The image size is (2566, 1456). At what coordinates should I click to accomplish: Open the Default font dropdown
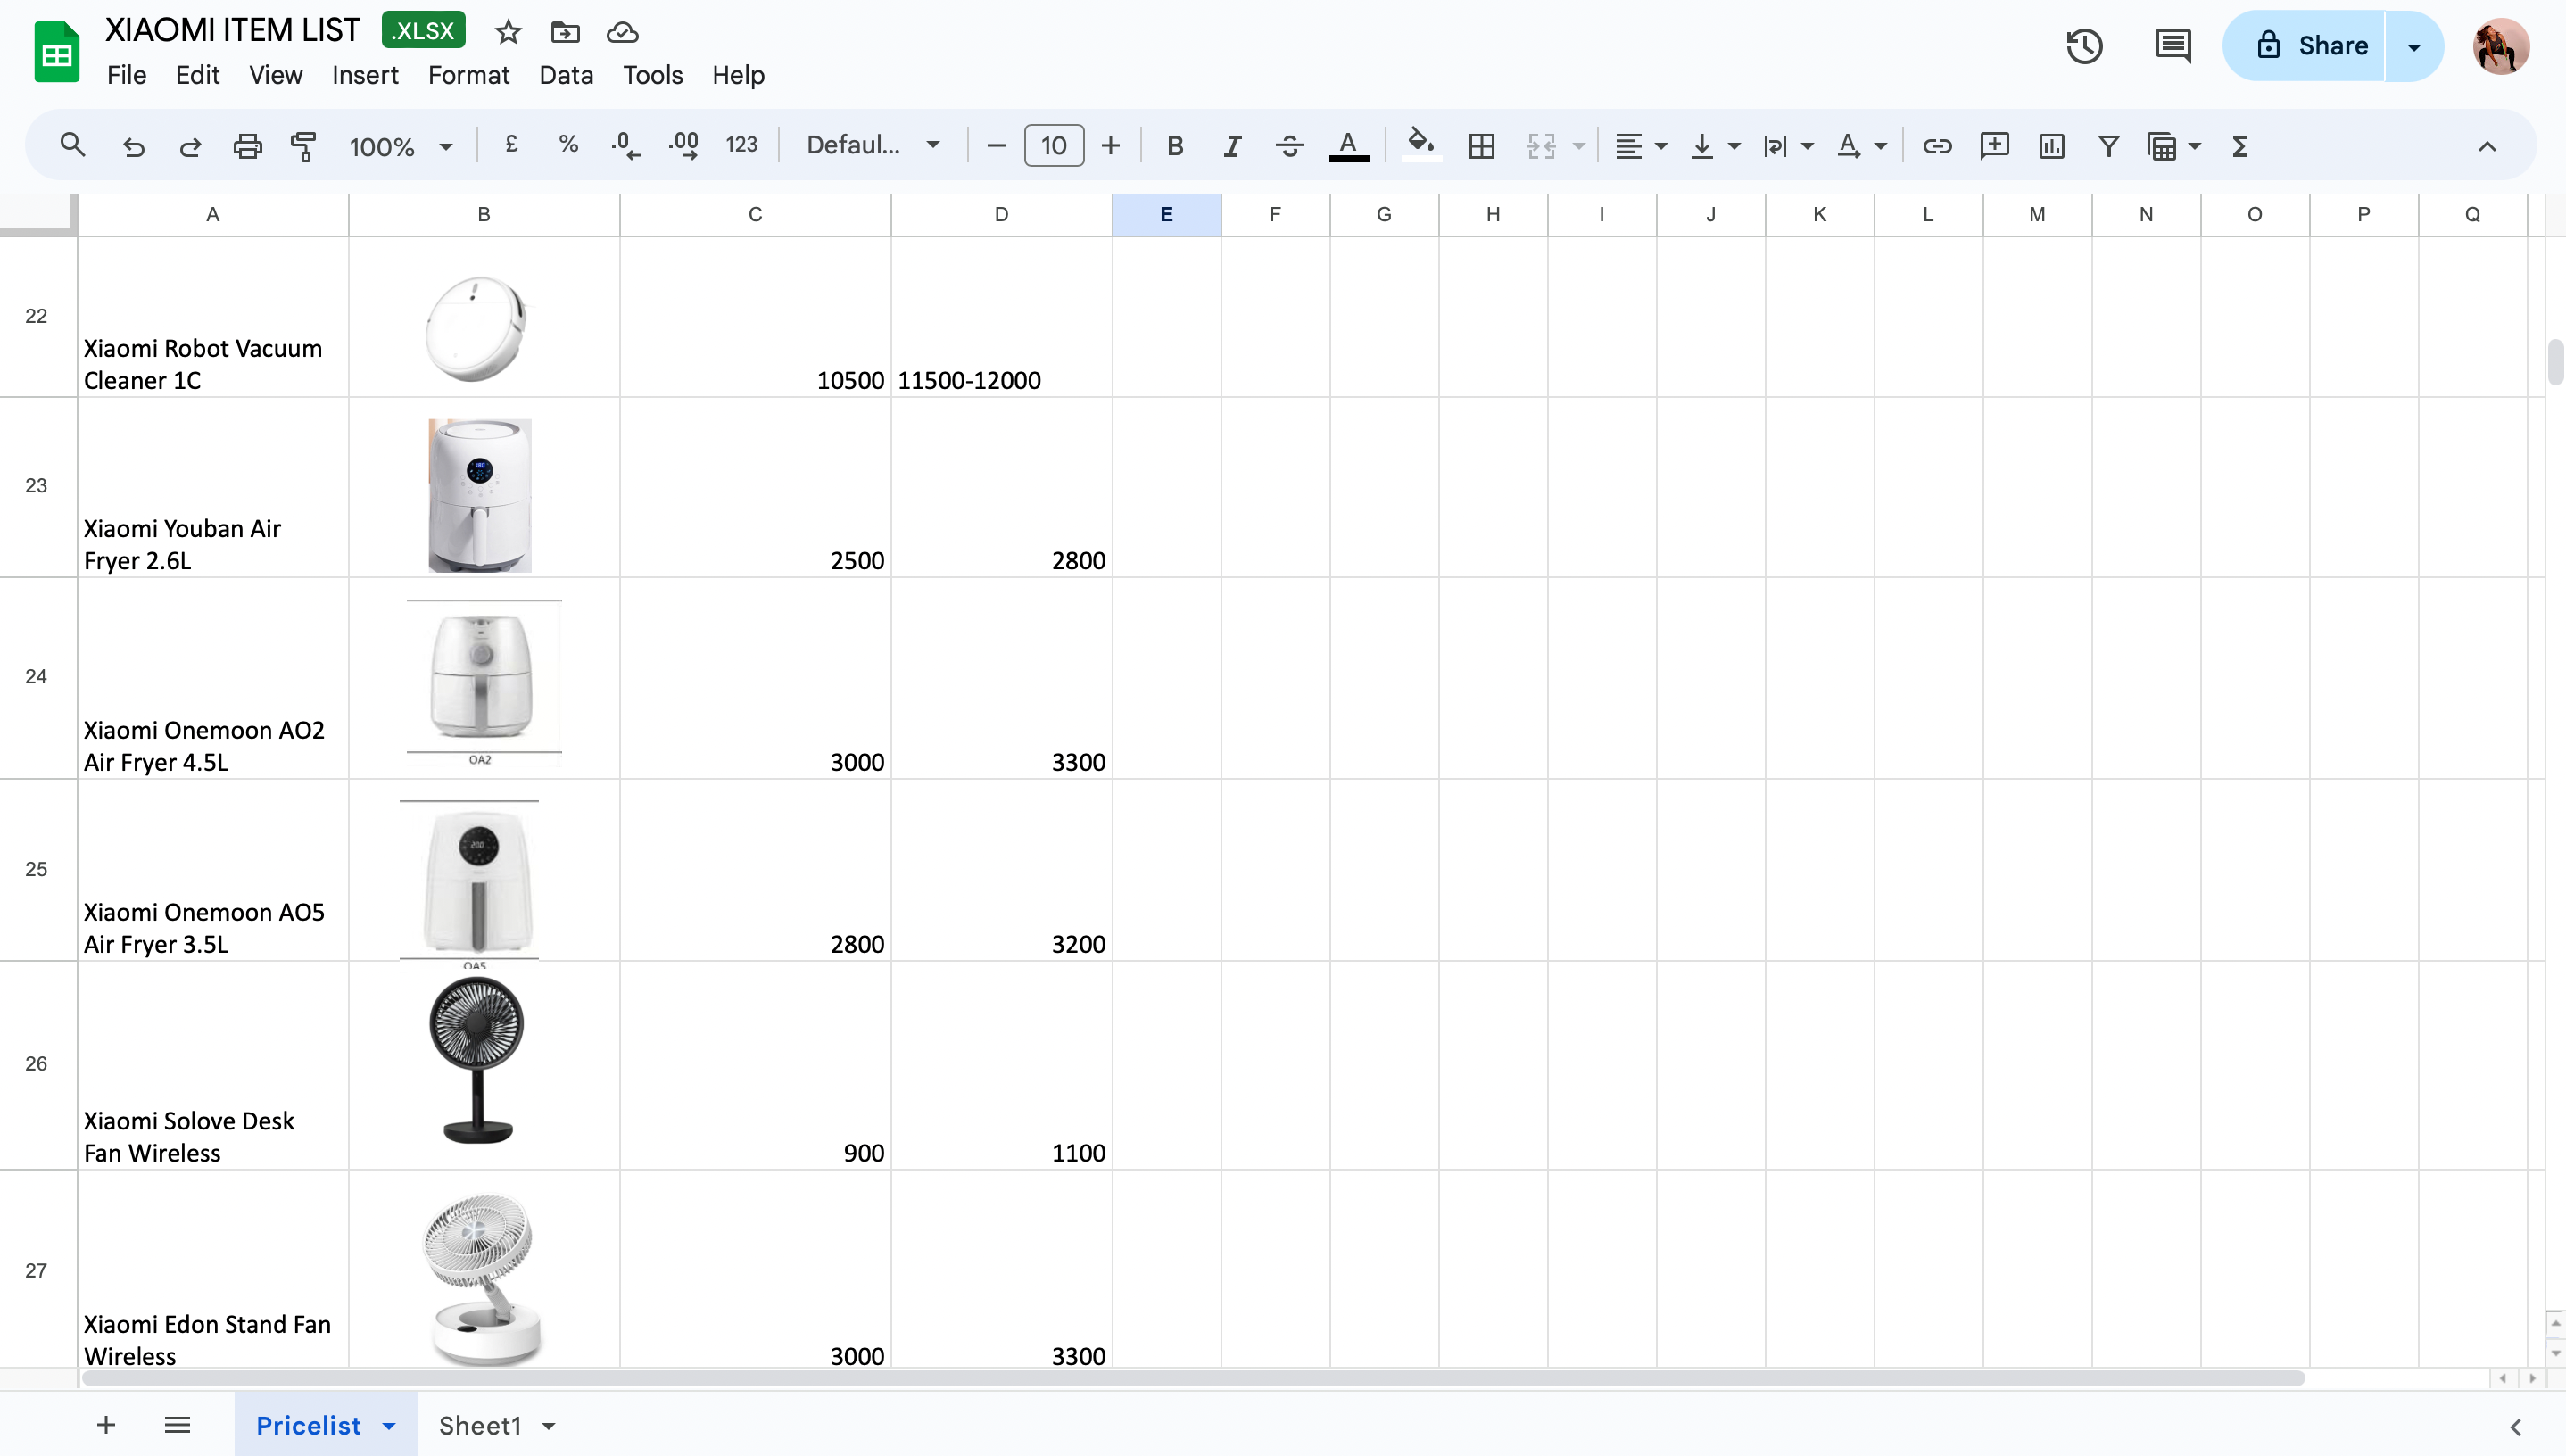872,146
